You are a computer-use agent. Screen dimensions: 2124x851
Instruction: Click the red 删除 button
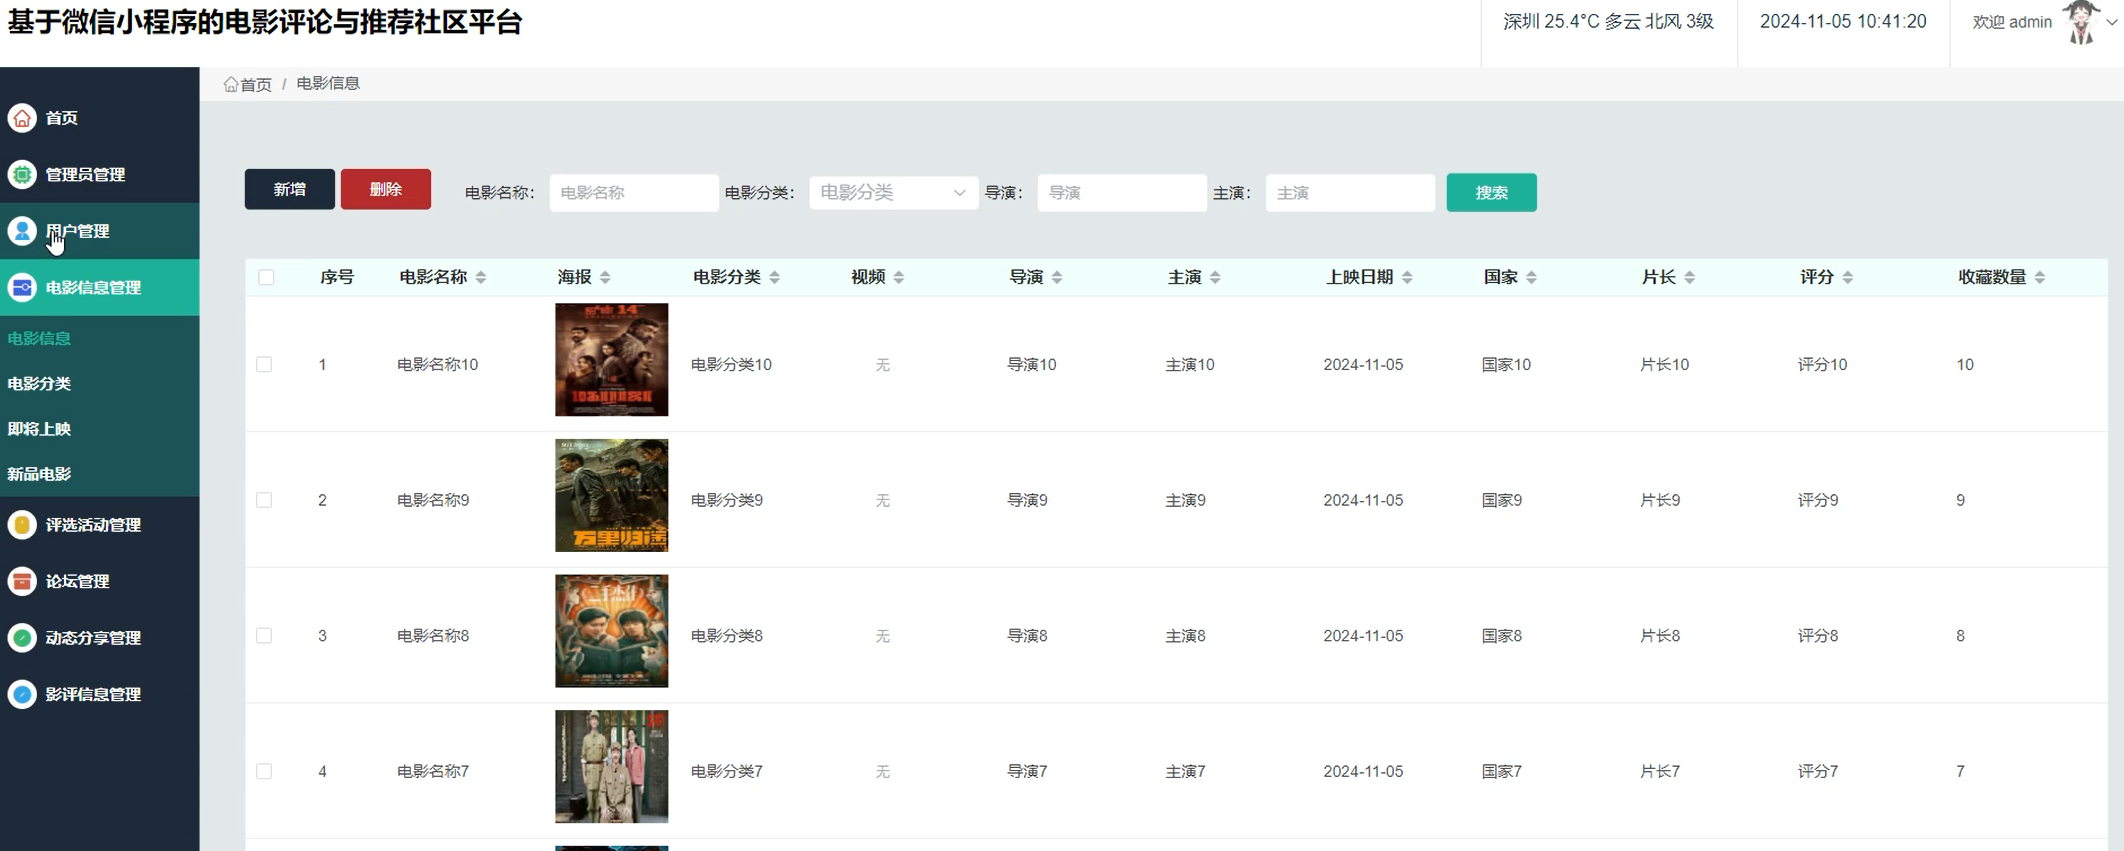pyautogui.click(x=386, y=189)
